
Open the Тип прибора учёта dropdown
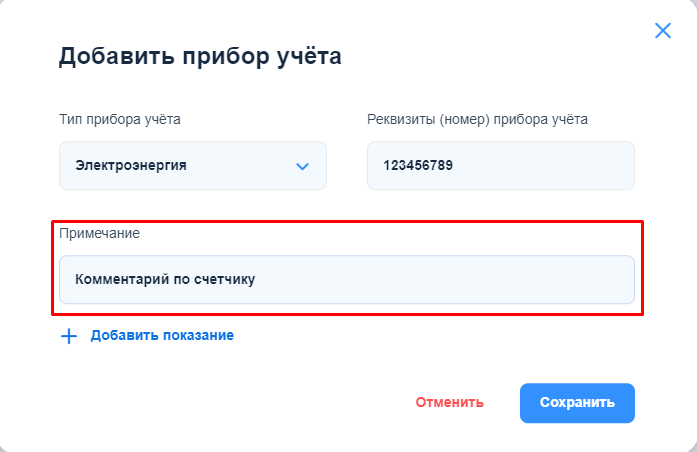[192, 166]
